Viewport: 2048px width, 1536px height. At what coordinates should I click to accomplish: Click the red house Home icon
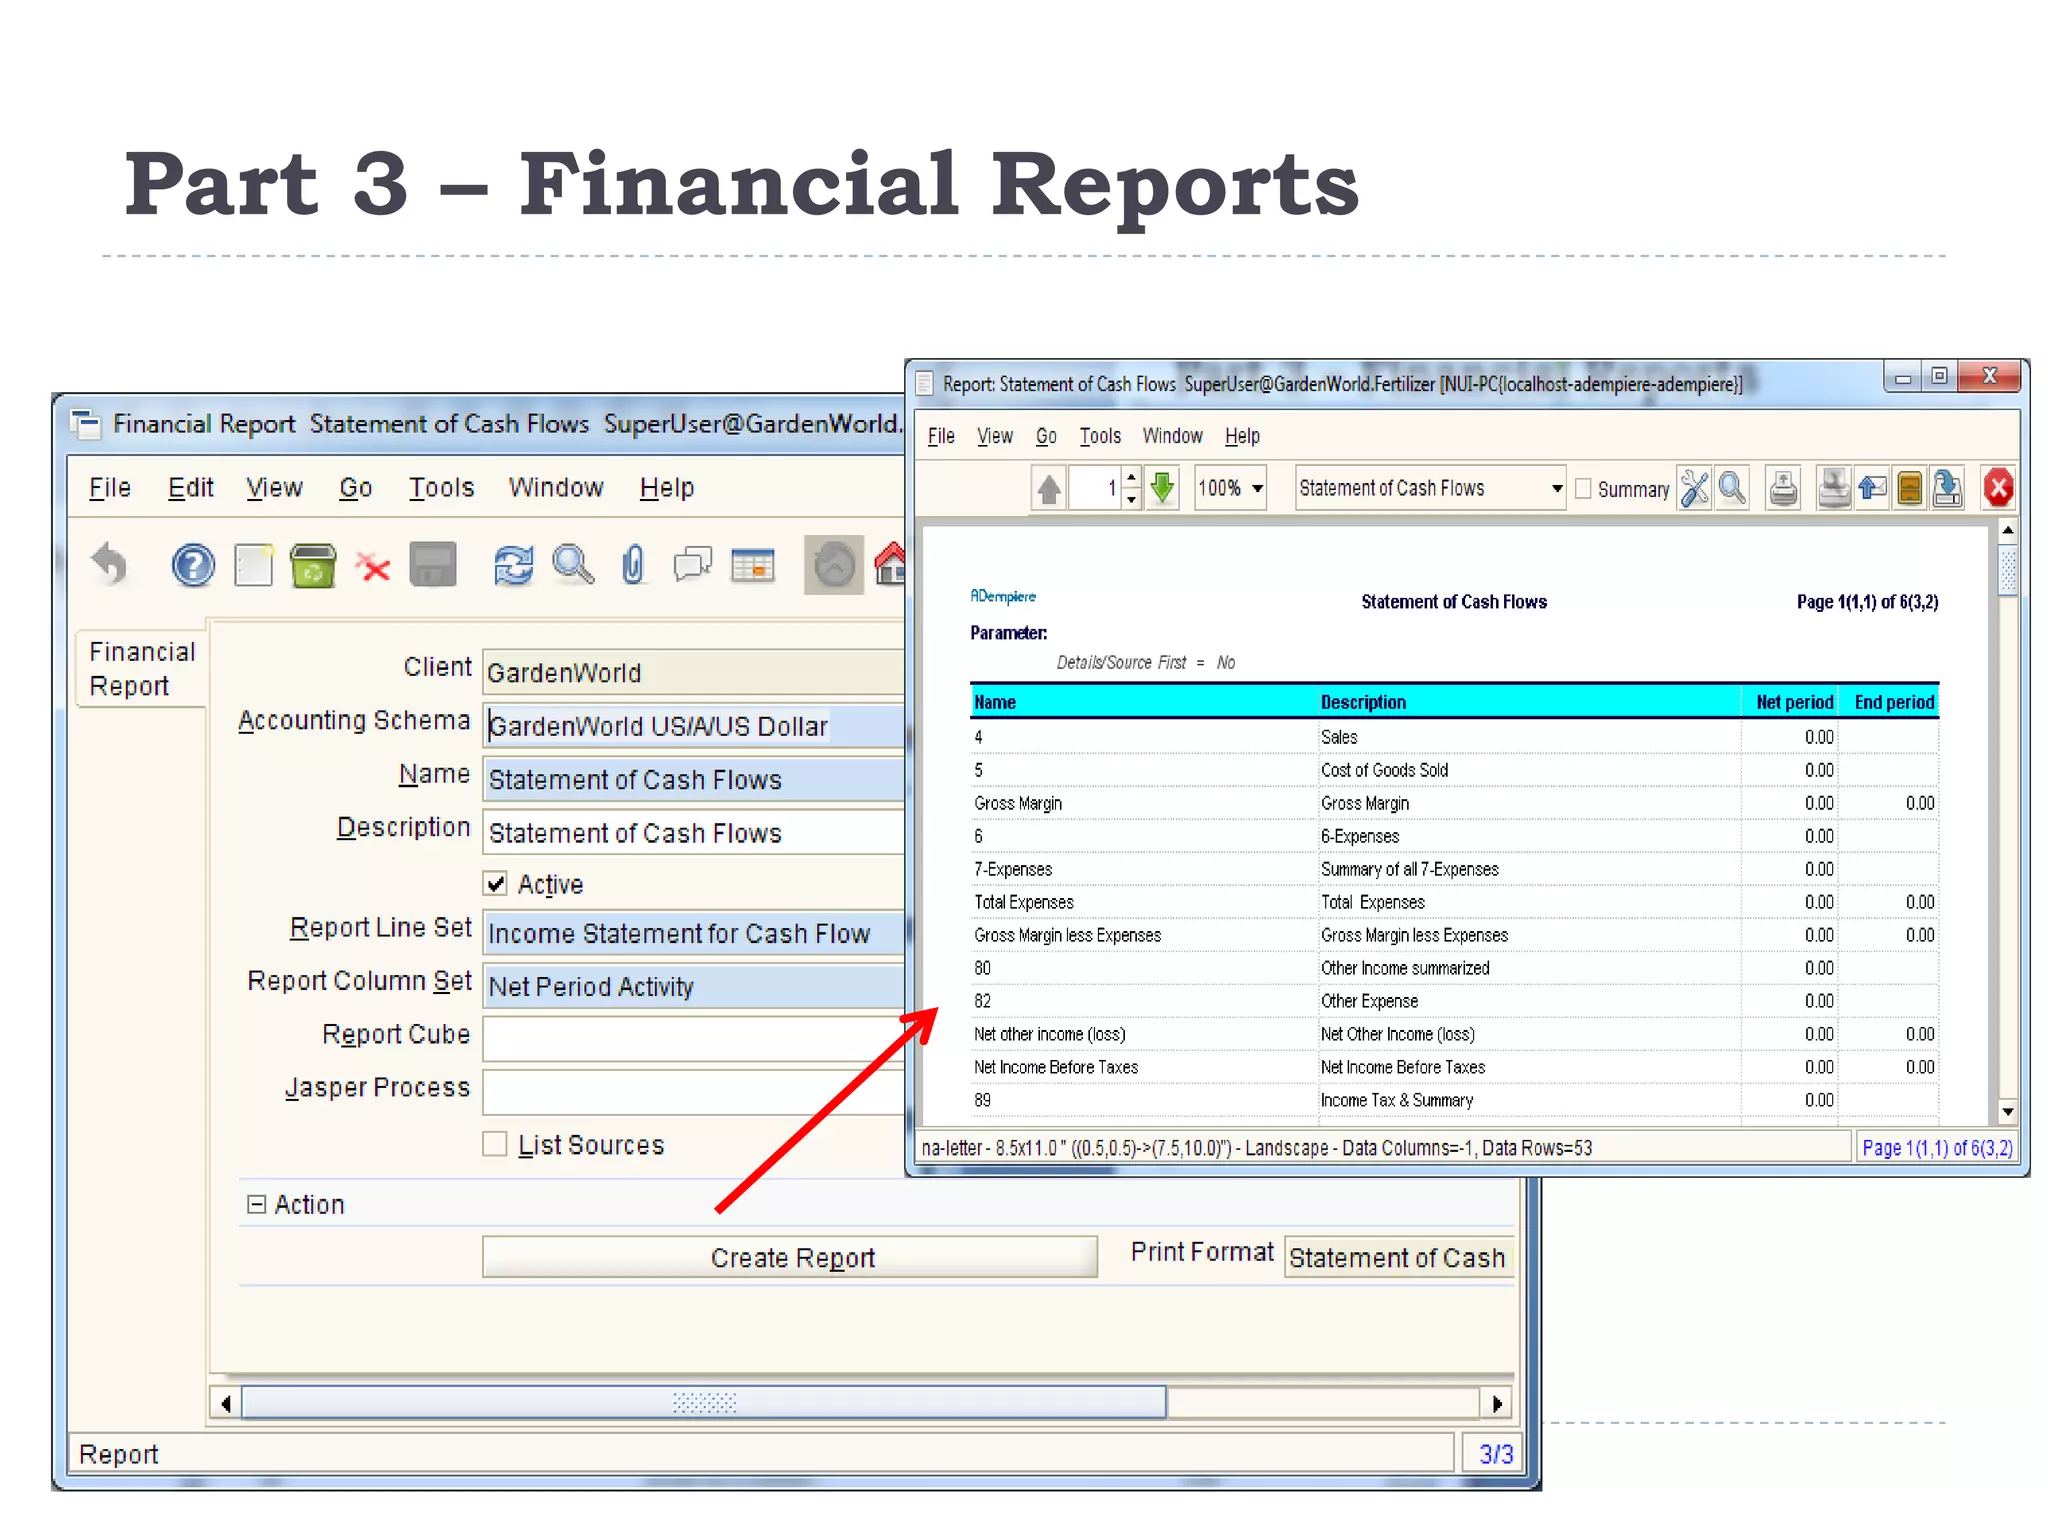(890, 565)
